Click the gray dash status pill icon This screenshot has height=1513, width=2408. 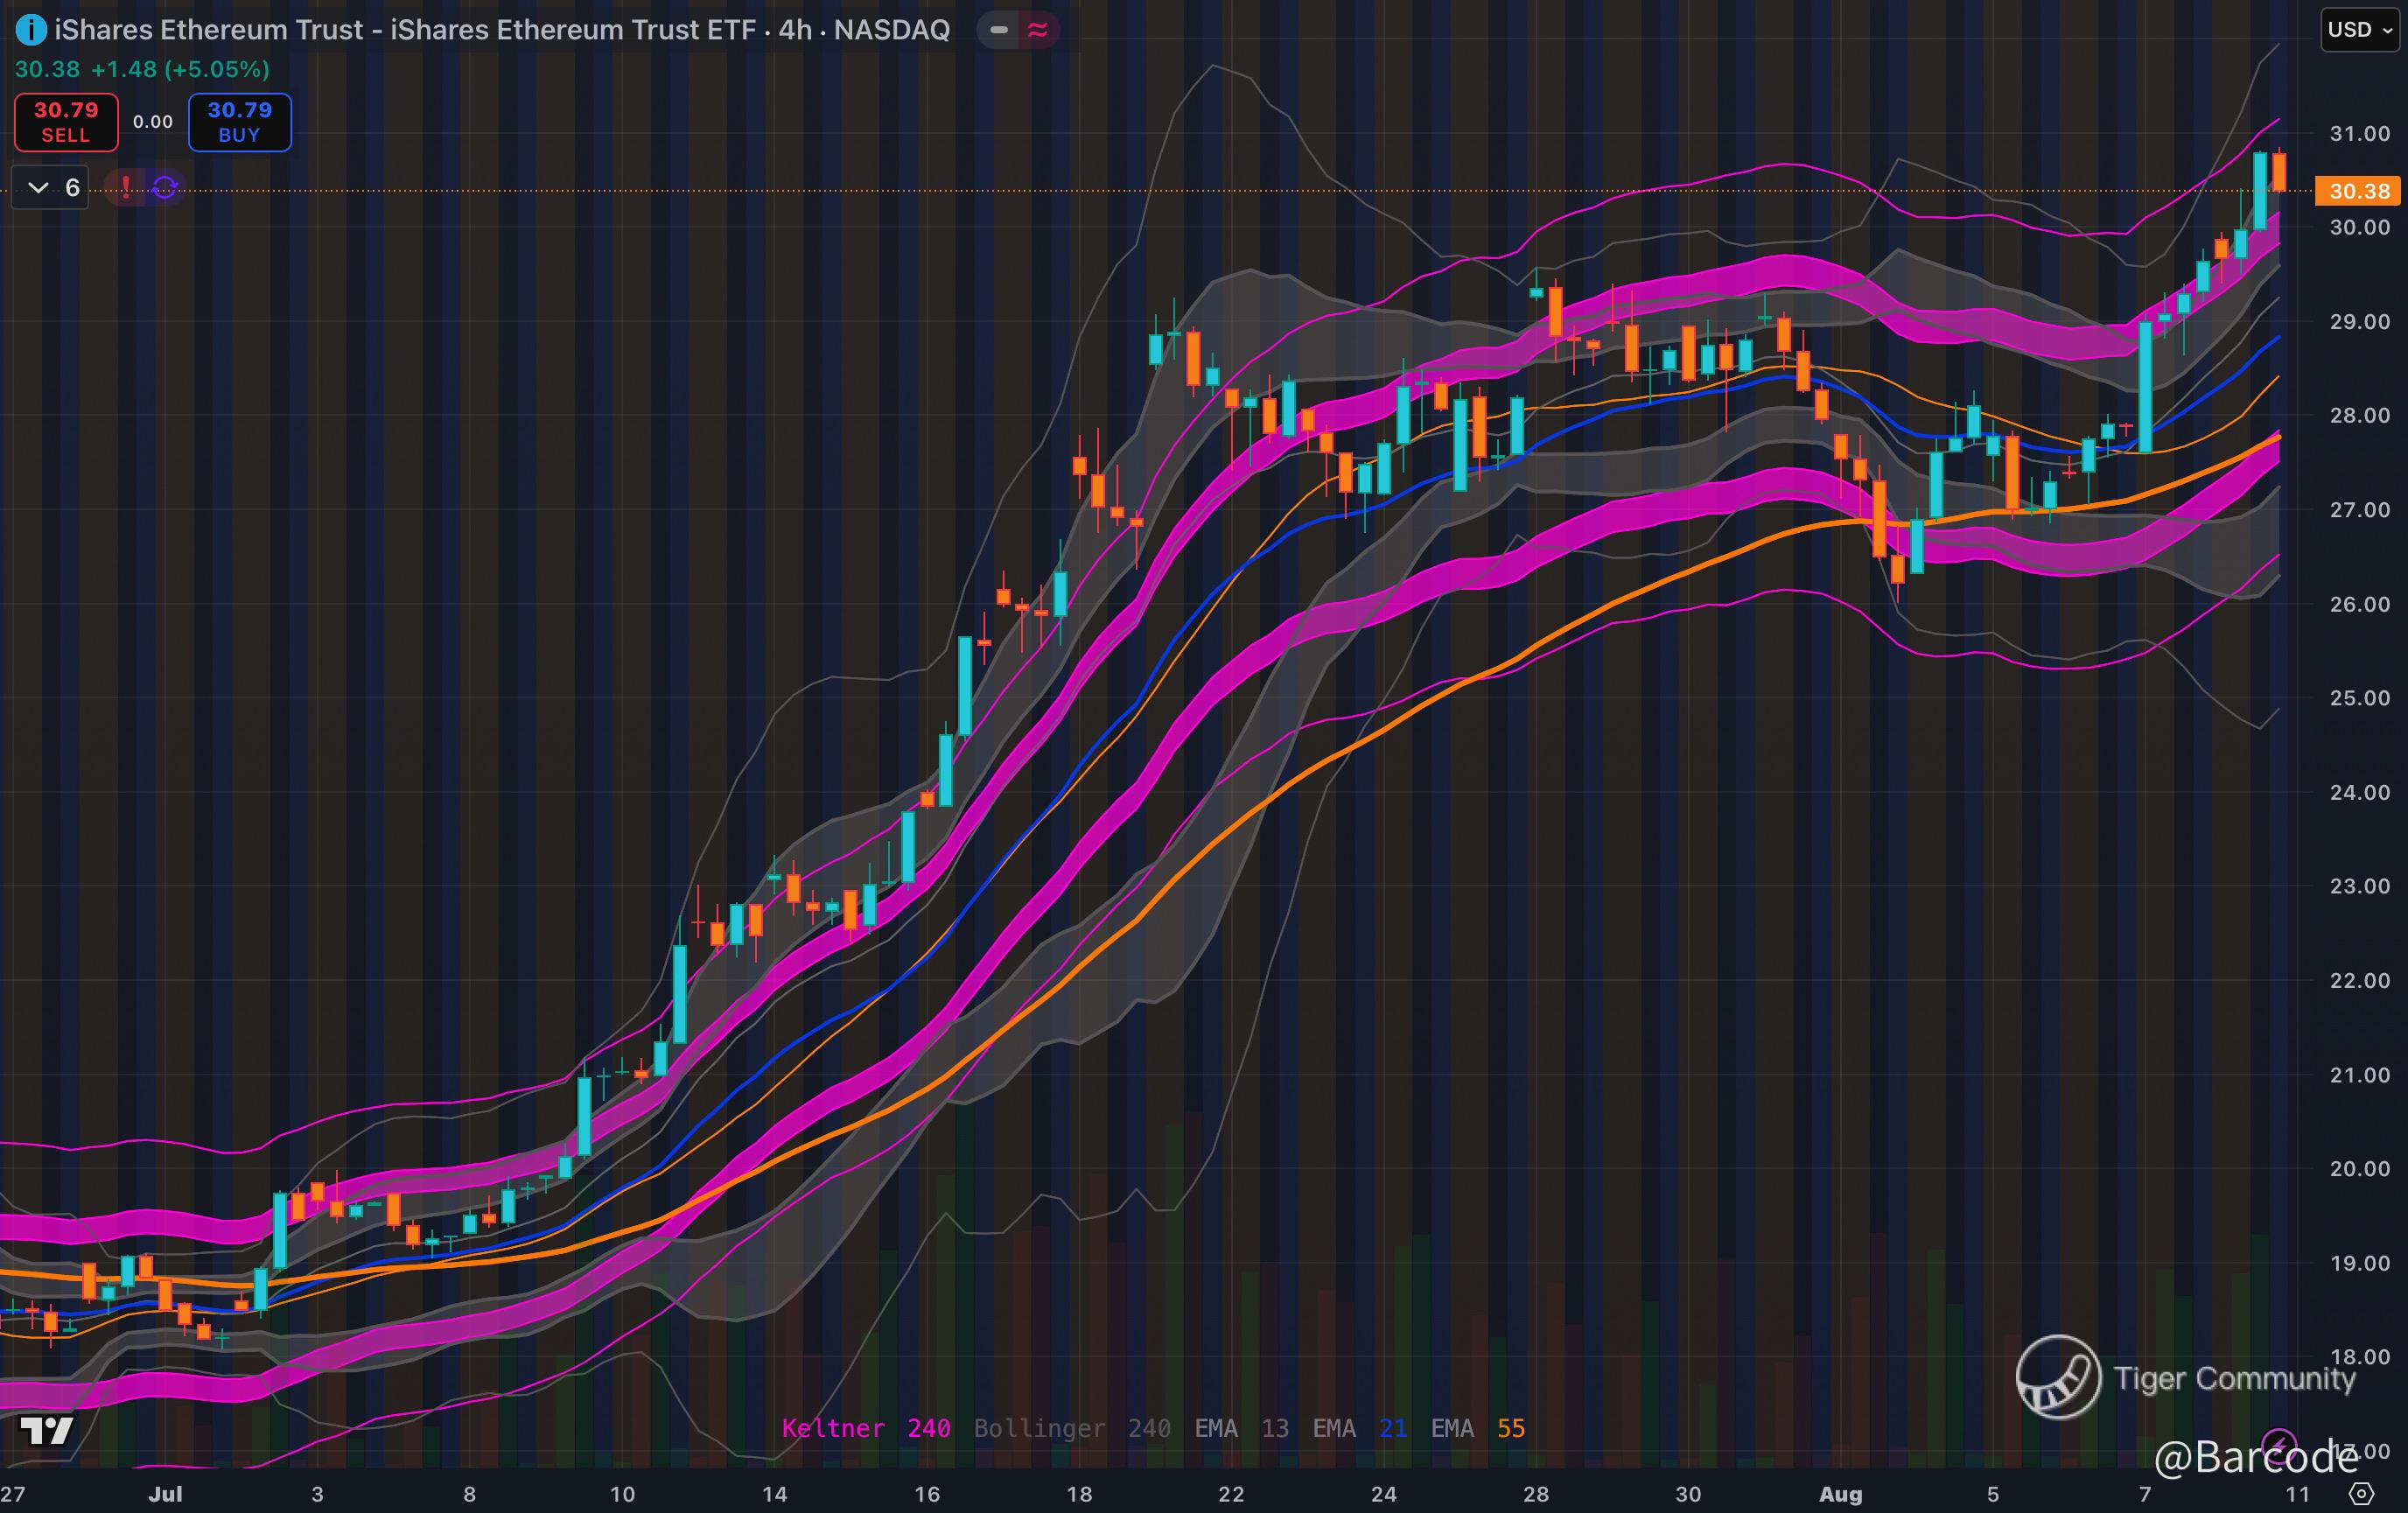tap(998, 30)
